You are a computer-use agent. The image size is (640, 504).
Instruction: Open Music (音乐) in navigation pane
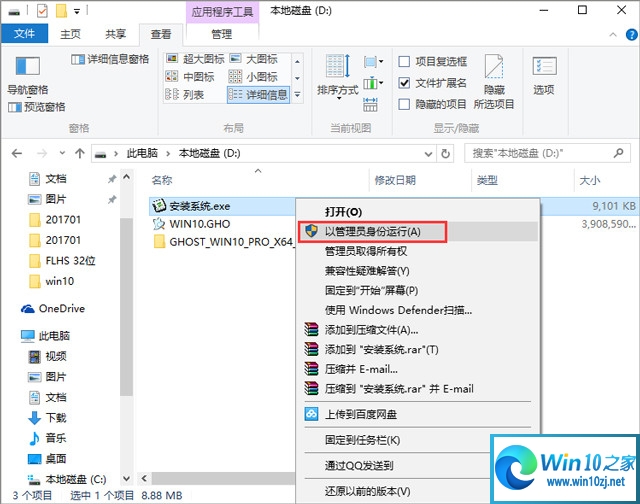click(x=47, y=438)
